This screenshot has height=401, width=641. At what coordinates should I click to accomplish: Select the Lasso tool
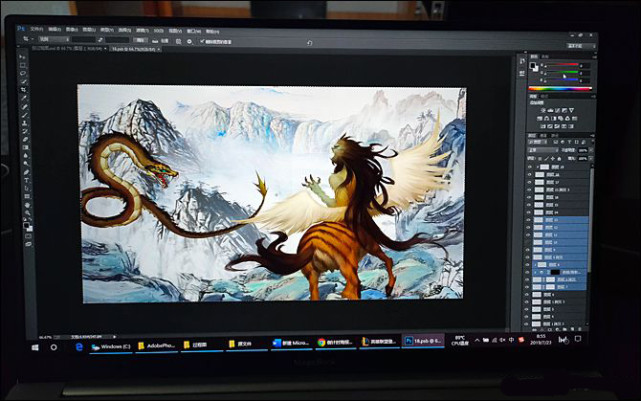23,73
